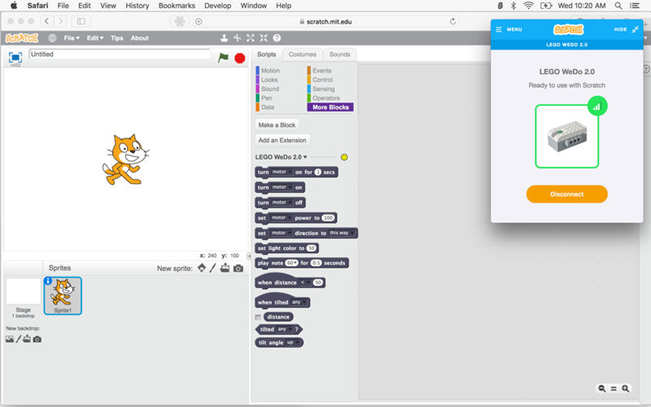Click the project title field Untitled

click(120, 54)
